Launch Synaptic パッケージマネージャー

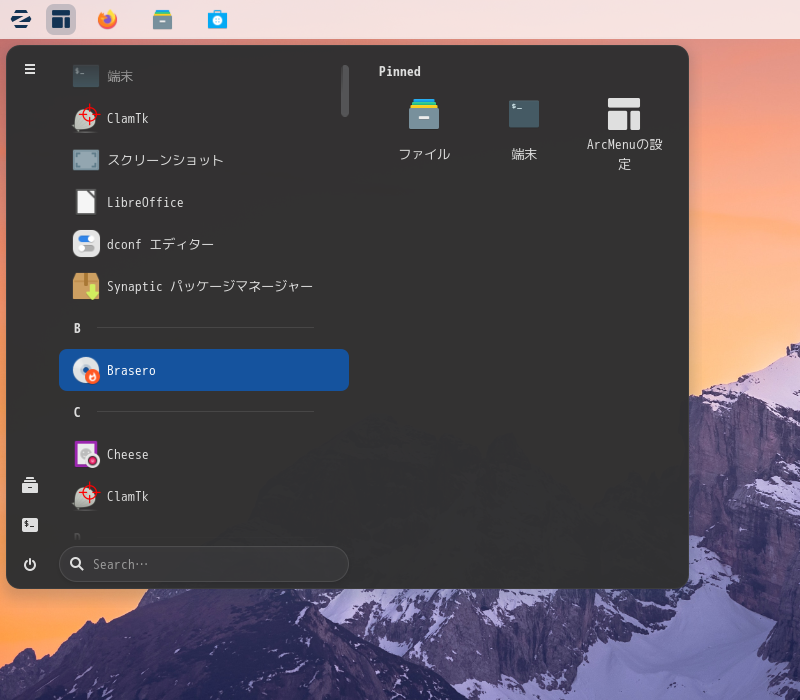(x=204, y=286)
